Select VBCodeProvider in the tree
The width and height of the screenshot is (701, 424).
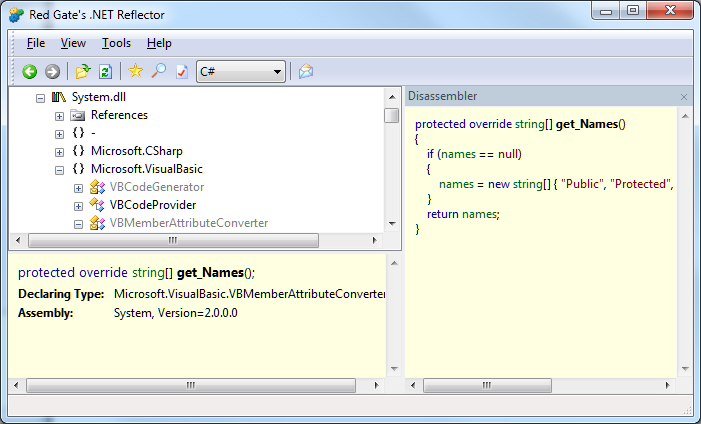tap(153, 205)
